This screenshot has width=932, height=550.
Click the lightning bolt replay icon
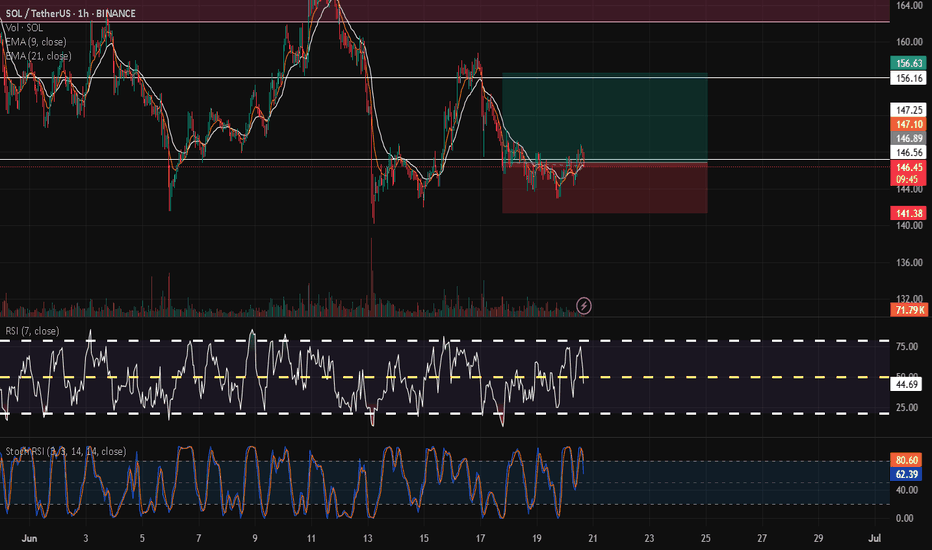584,306
